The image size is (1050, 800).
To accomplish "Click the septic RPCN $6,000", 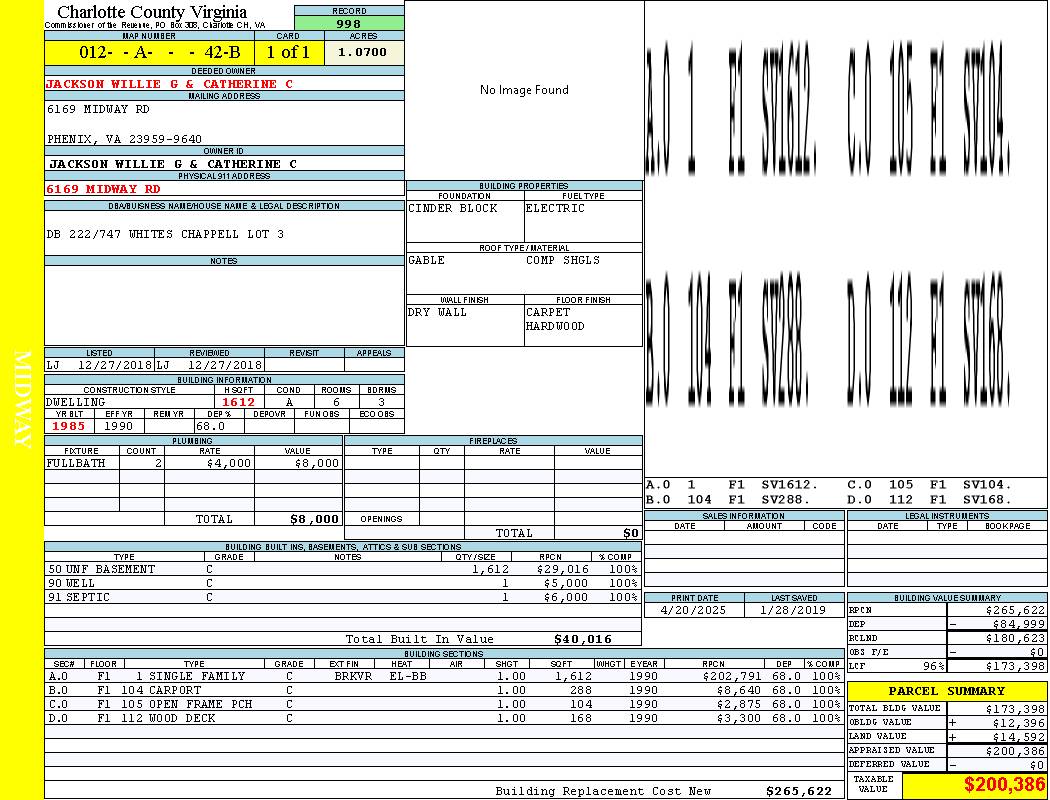I will [566, 598].
